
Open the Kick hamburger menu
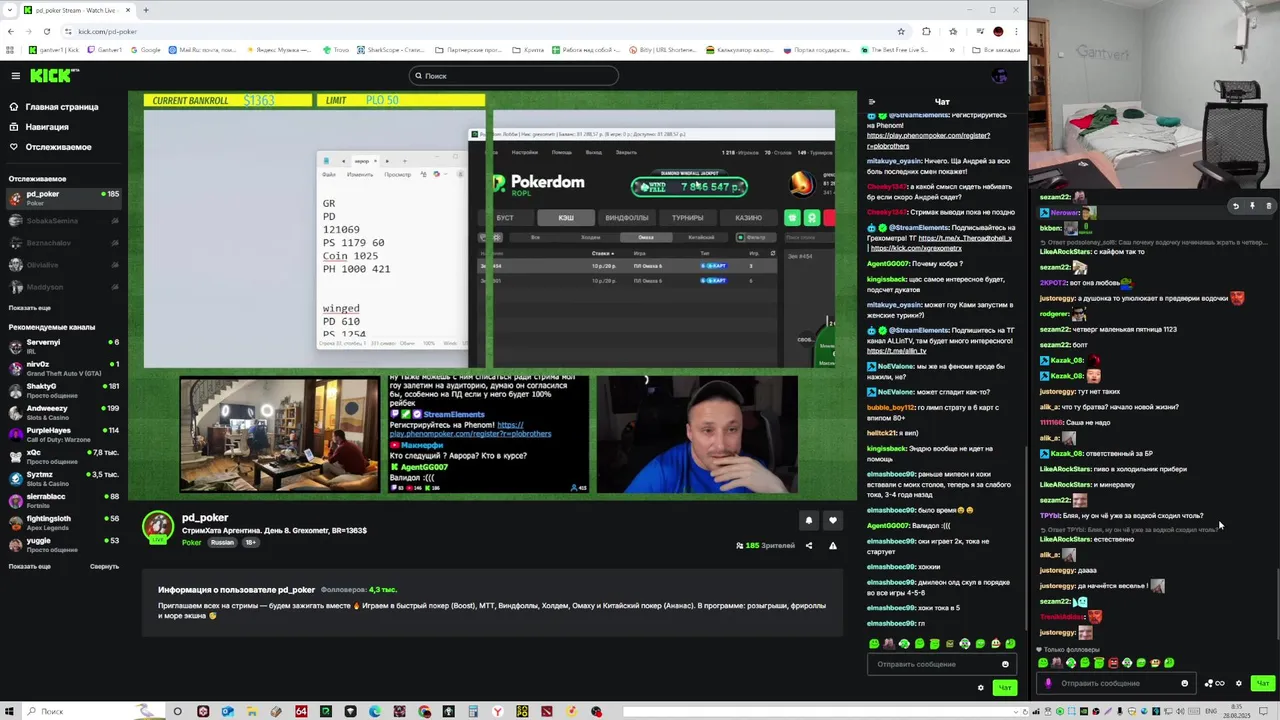(x=15, y=76)
